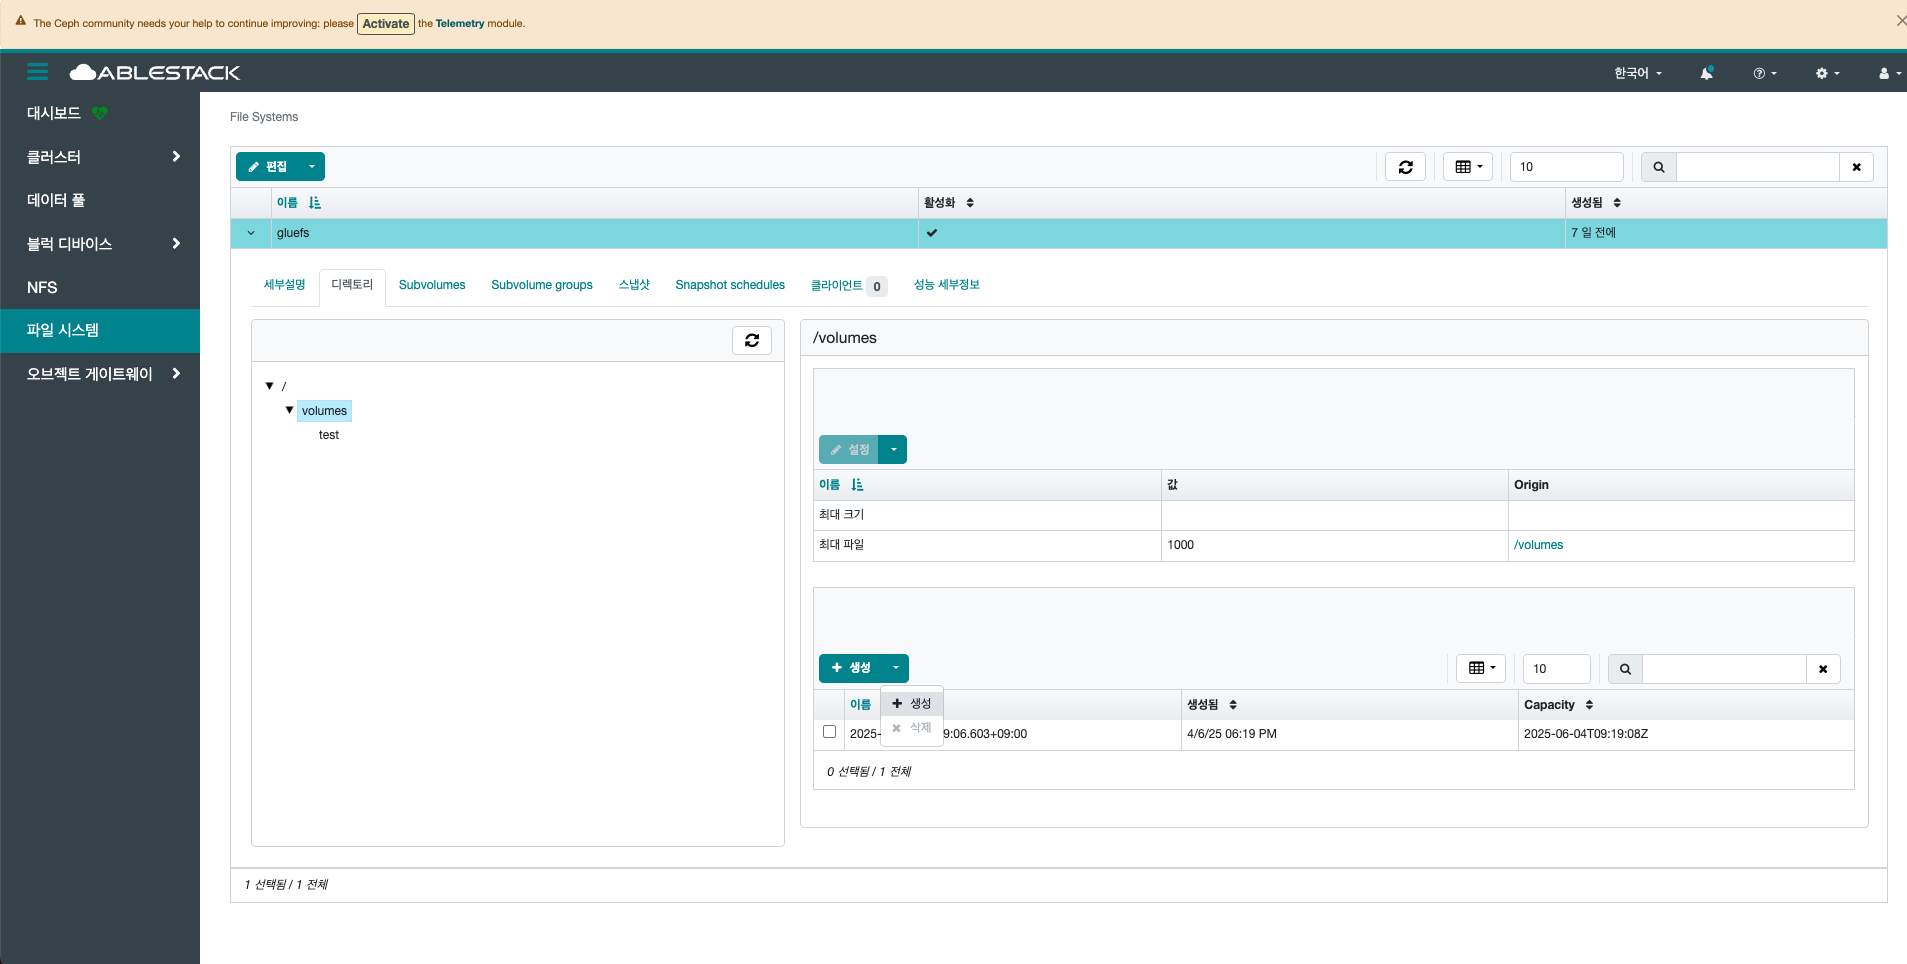Clear the snapshot search field
Screen dimensions: 1907x964
[1822, 669]
